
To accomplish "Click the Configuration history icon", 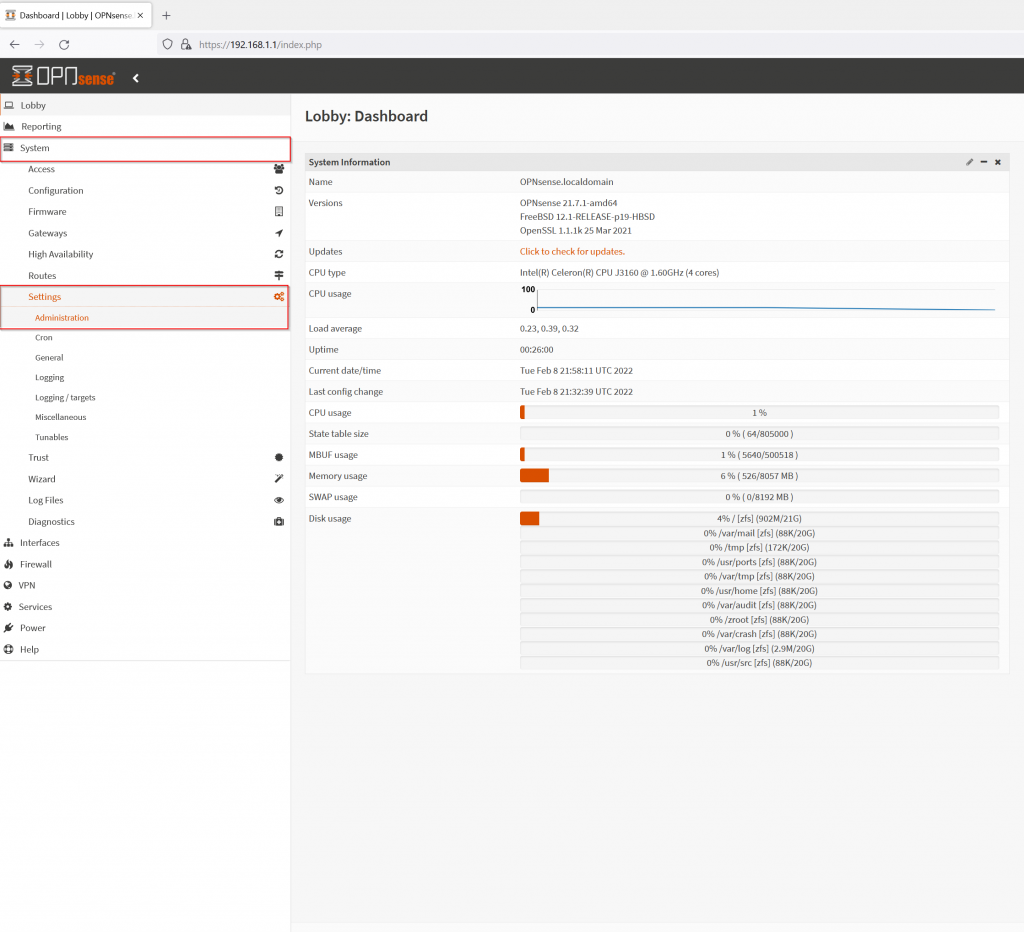I will [x=278, y=190].
